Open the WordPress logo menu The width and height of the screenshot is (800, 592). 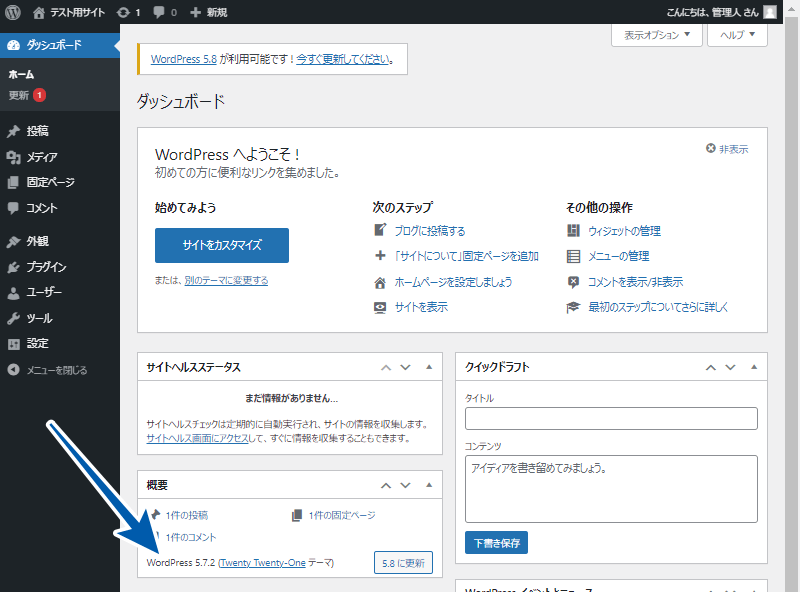13,12
